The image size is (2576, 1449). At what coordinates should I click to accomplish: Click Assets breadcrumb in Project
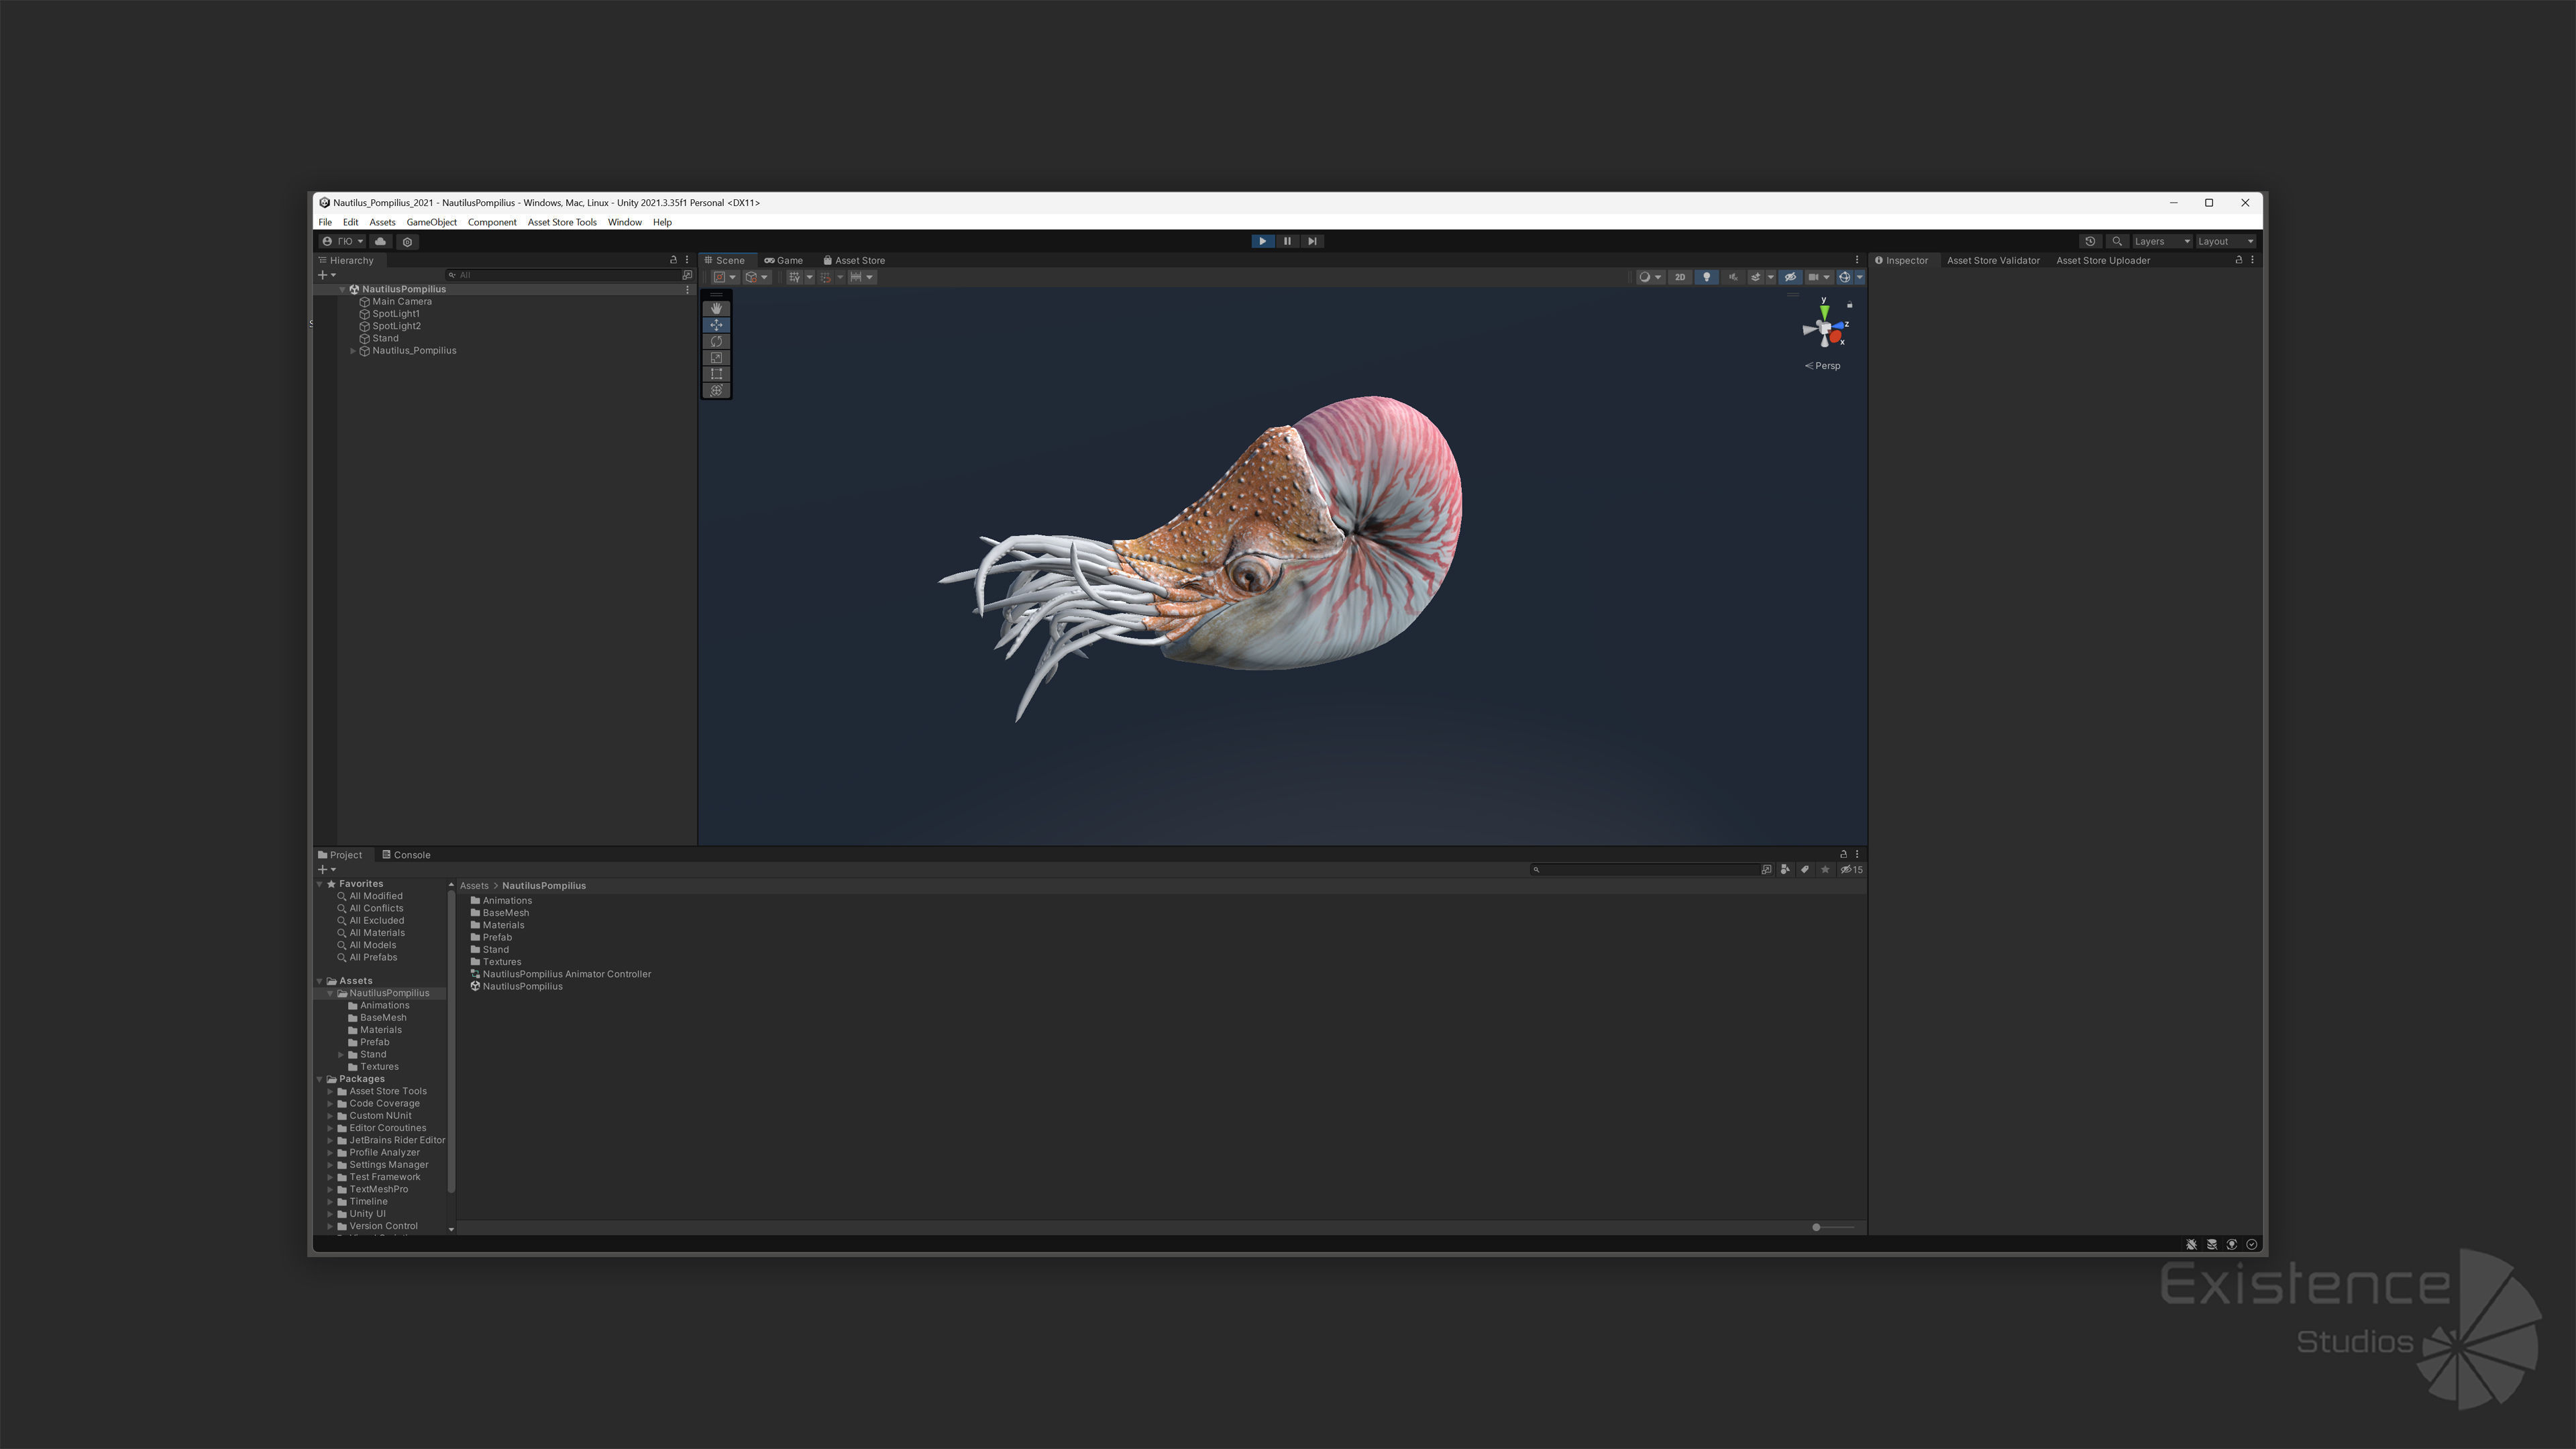coord(474,886)
